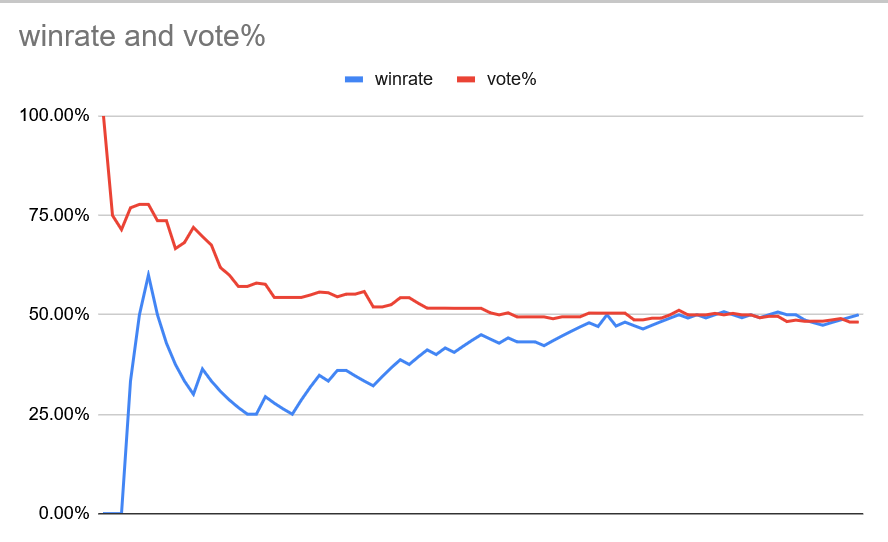The width and height of the screenshot is (888, 542).
Task: Click the 100.00% y-axis label
Action: coord(55,116)
